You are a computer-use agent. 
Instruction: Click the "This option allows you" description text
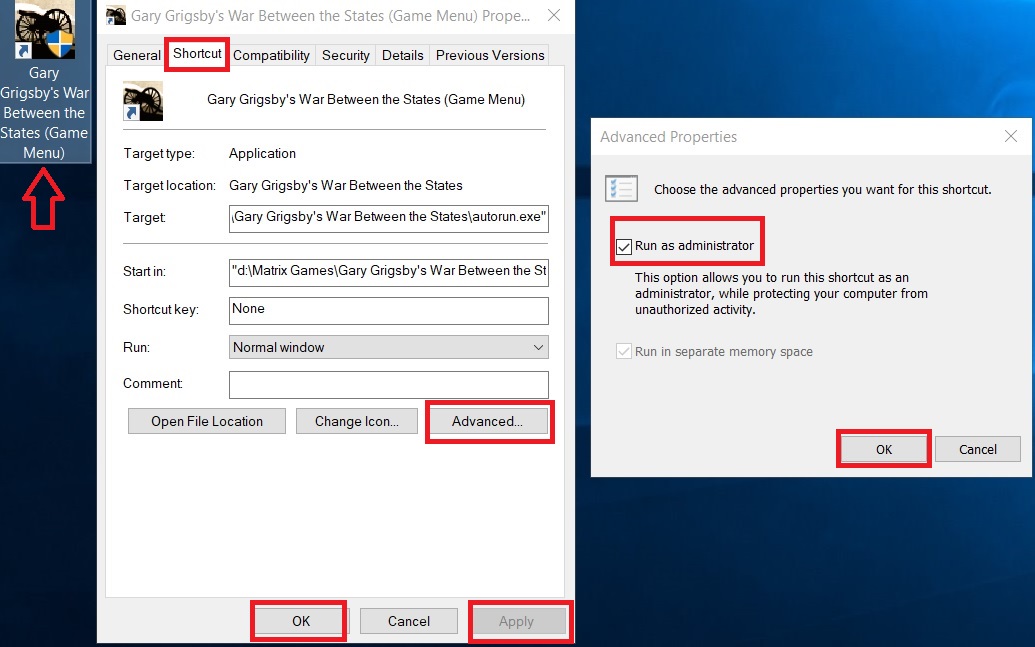pos(781,293)
